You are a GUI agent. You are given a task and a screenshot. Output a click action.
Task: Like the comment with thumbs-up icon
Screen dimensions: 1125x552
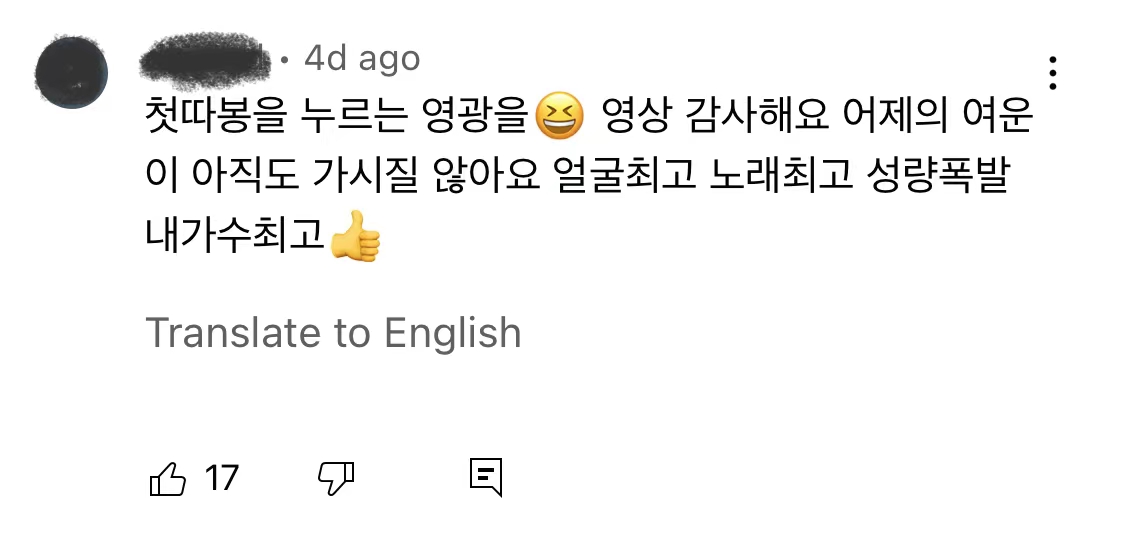(x=167, y=479)
